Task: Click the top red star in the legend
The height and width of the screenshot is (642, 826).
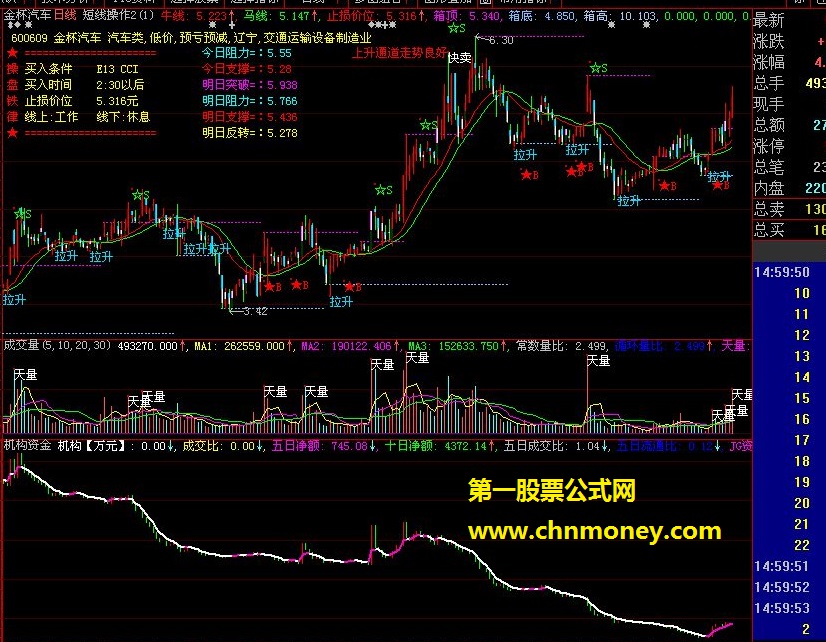Action: [12, 53]
